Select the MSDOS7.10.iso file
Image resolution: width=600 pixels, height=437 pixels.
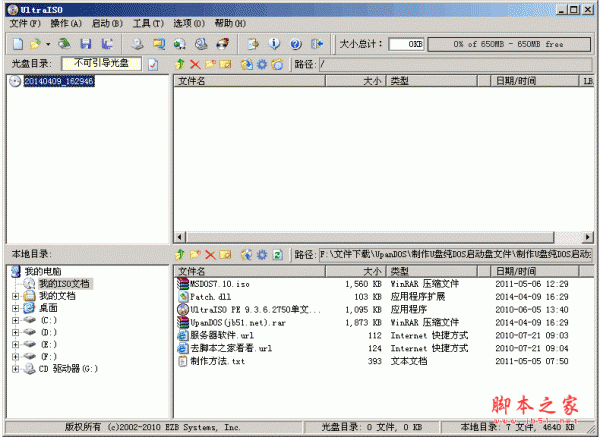[x=220, y=284]
